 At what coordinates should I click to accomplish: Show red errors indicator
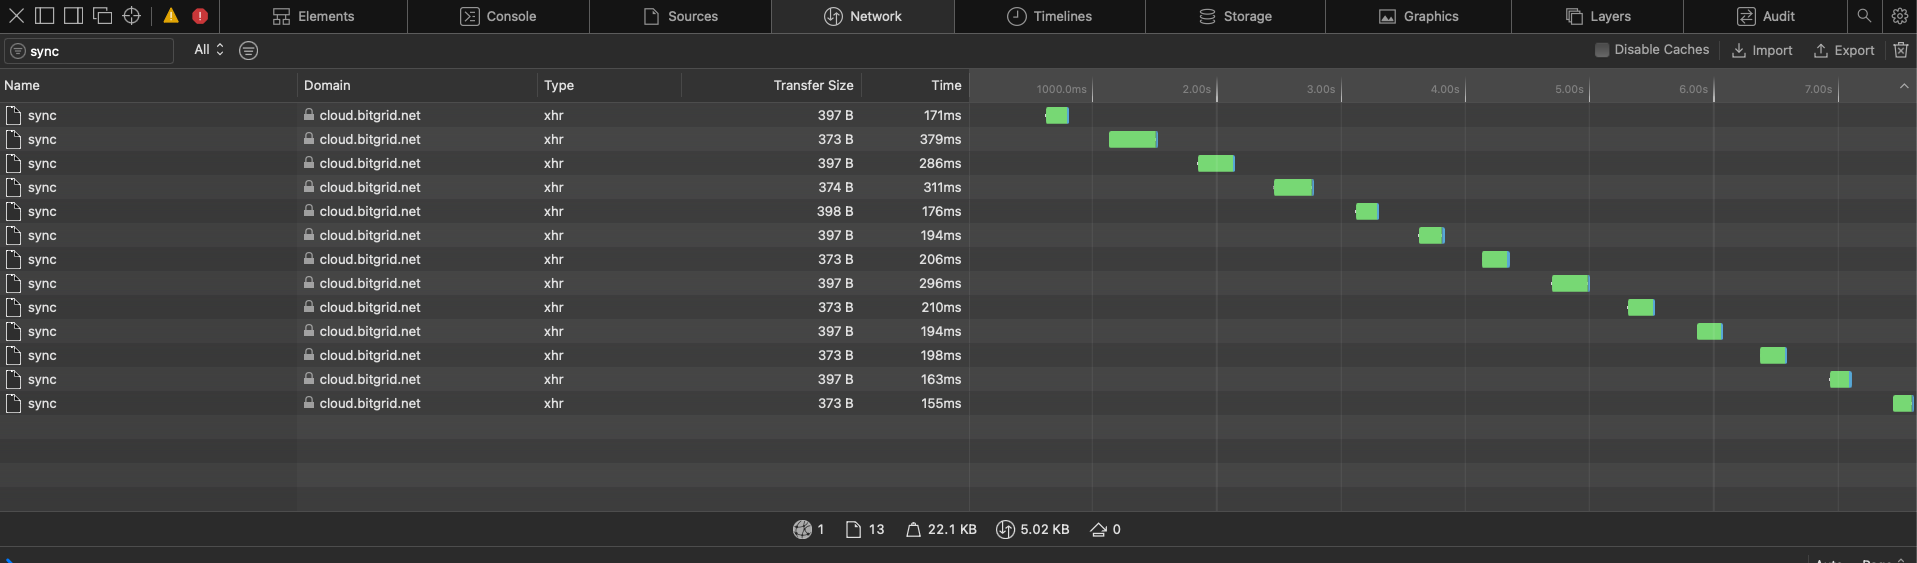point(200,16)
